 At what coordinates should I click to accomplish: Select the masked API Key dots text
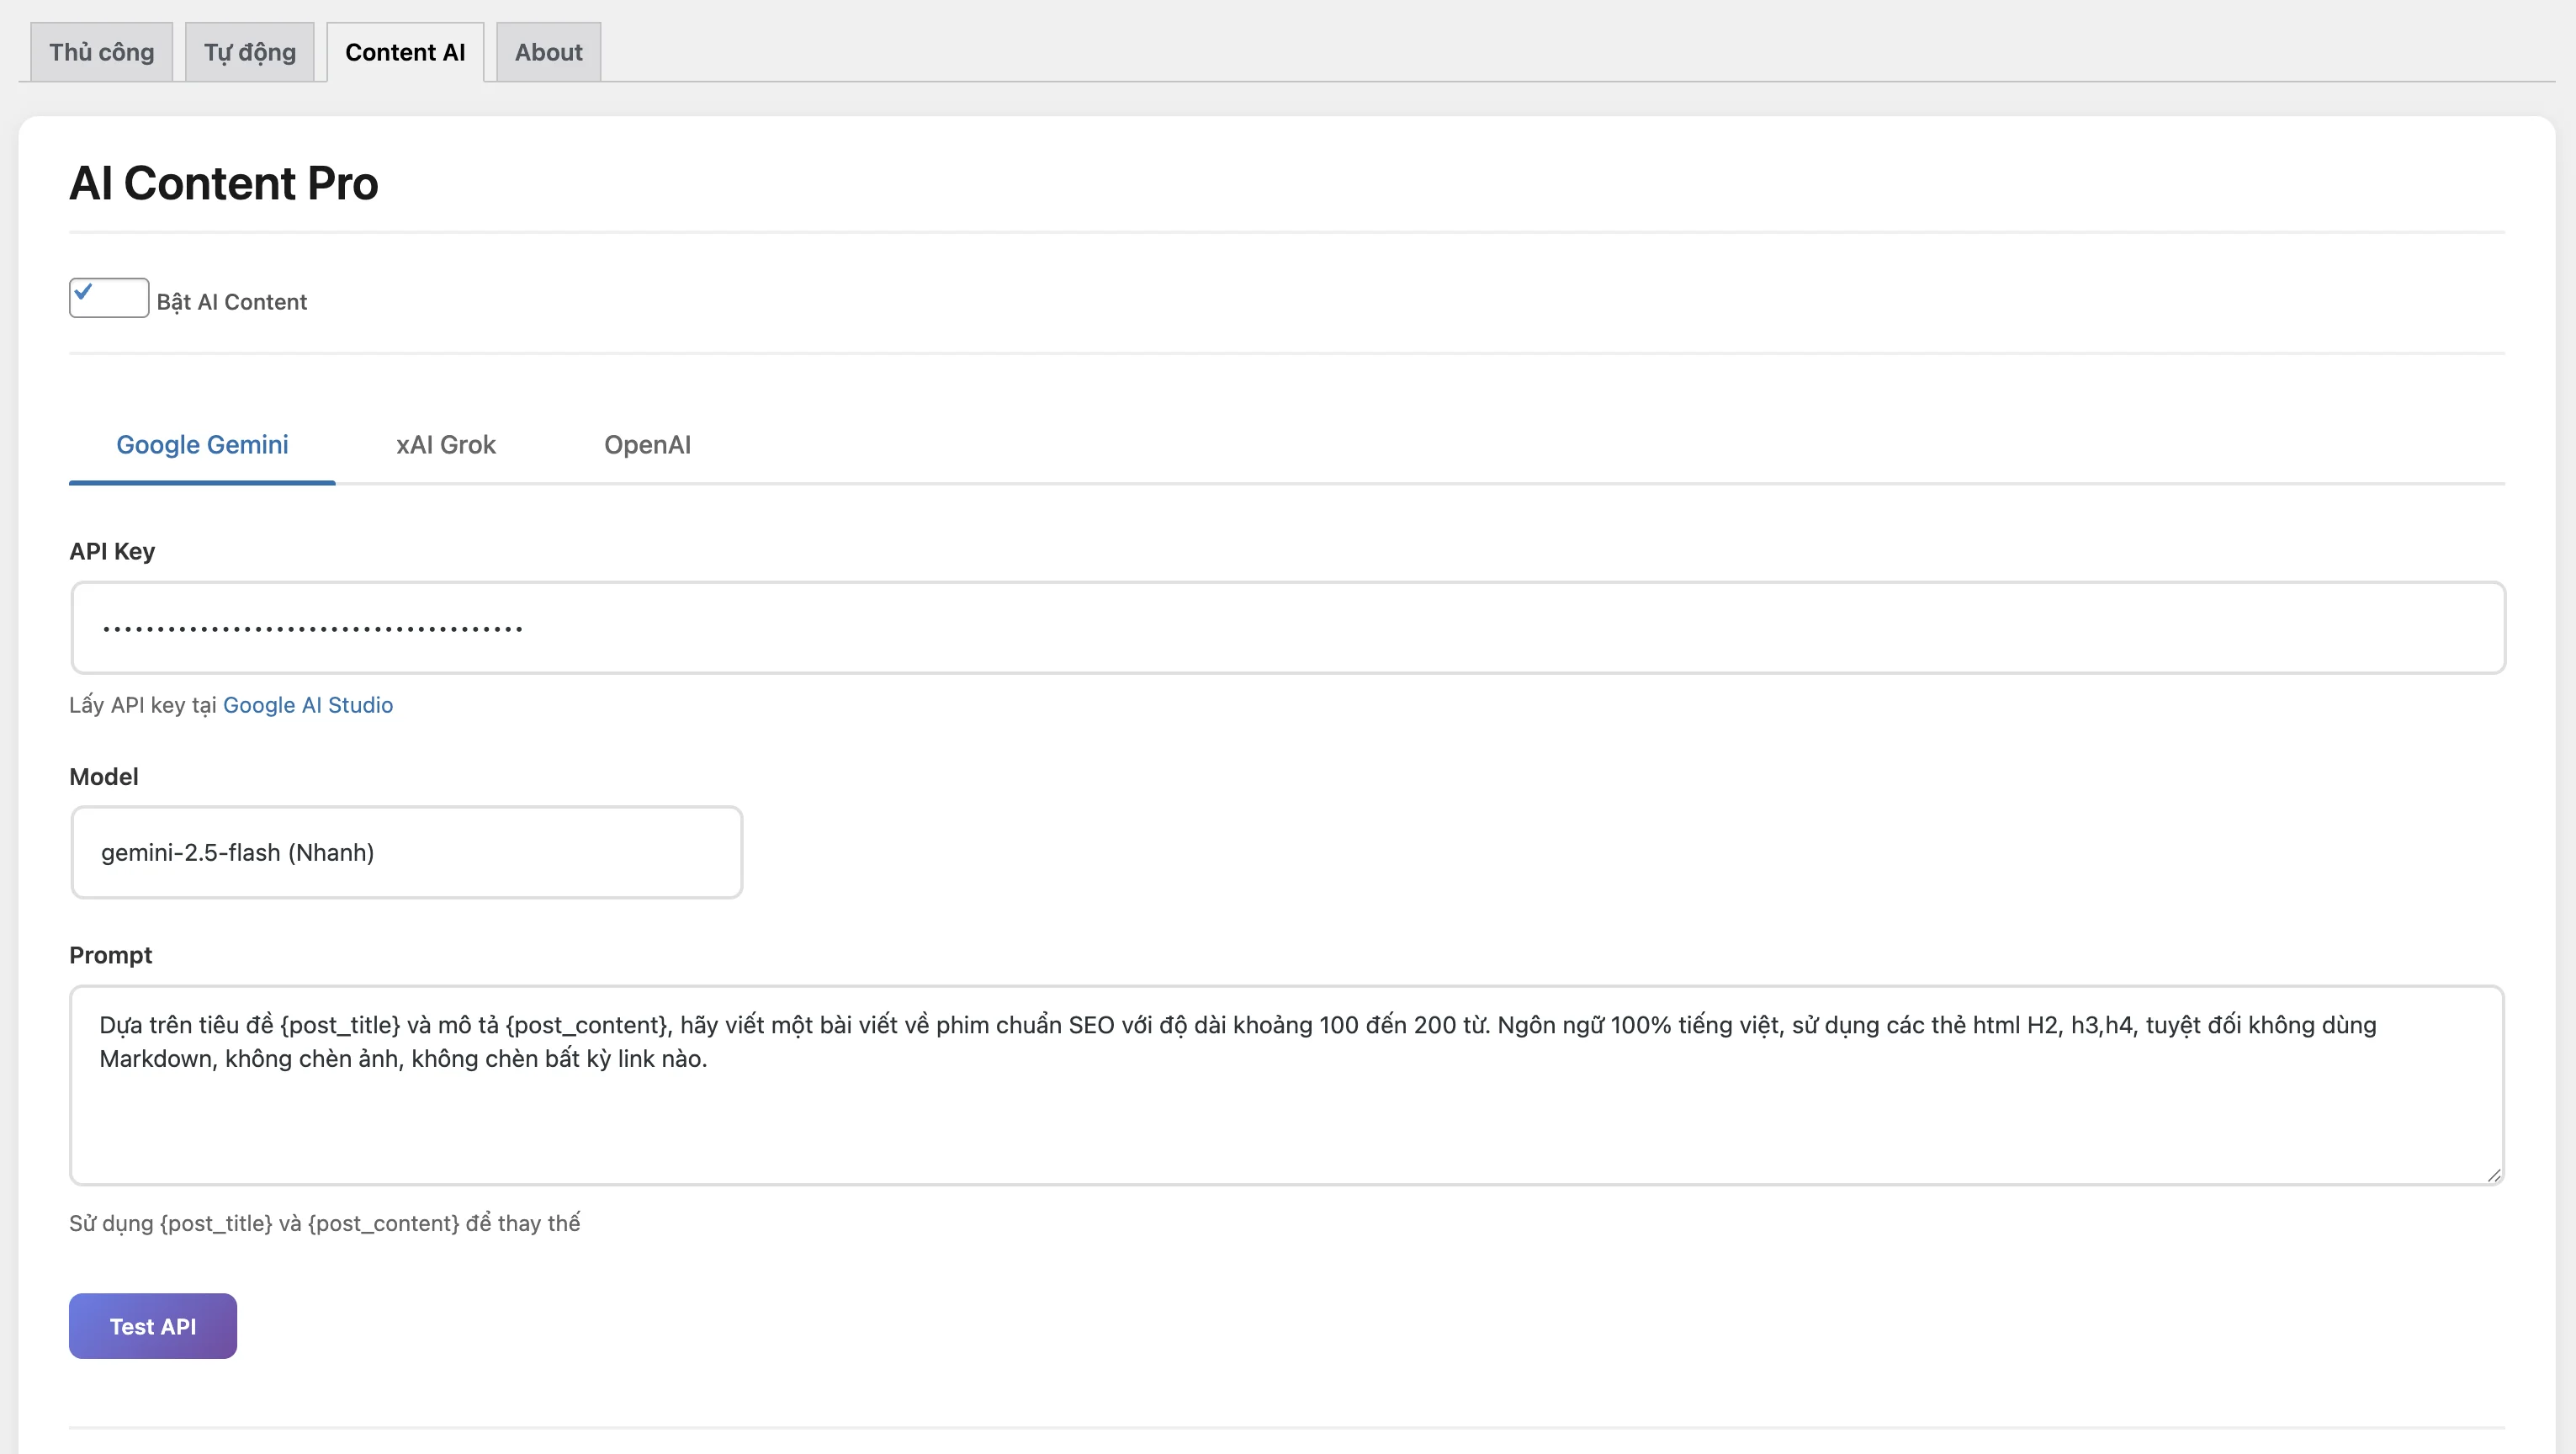tap(311, 627)
